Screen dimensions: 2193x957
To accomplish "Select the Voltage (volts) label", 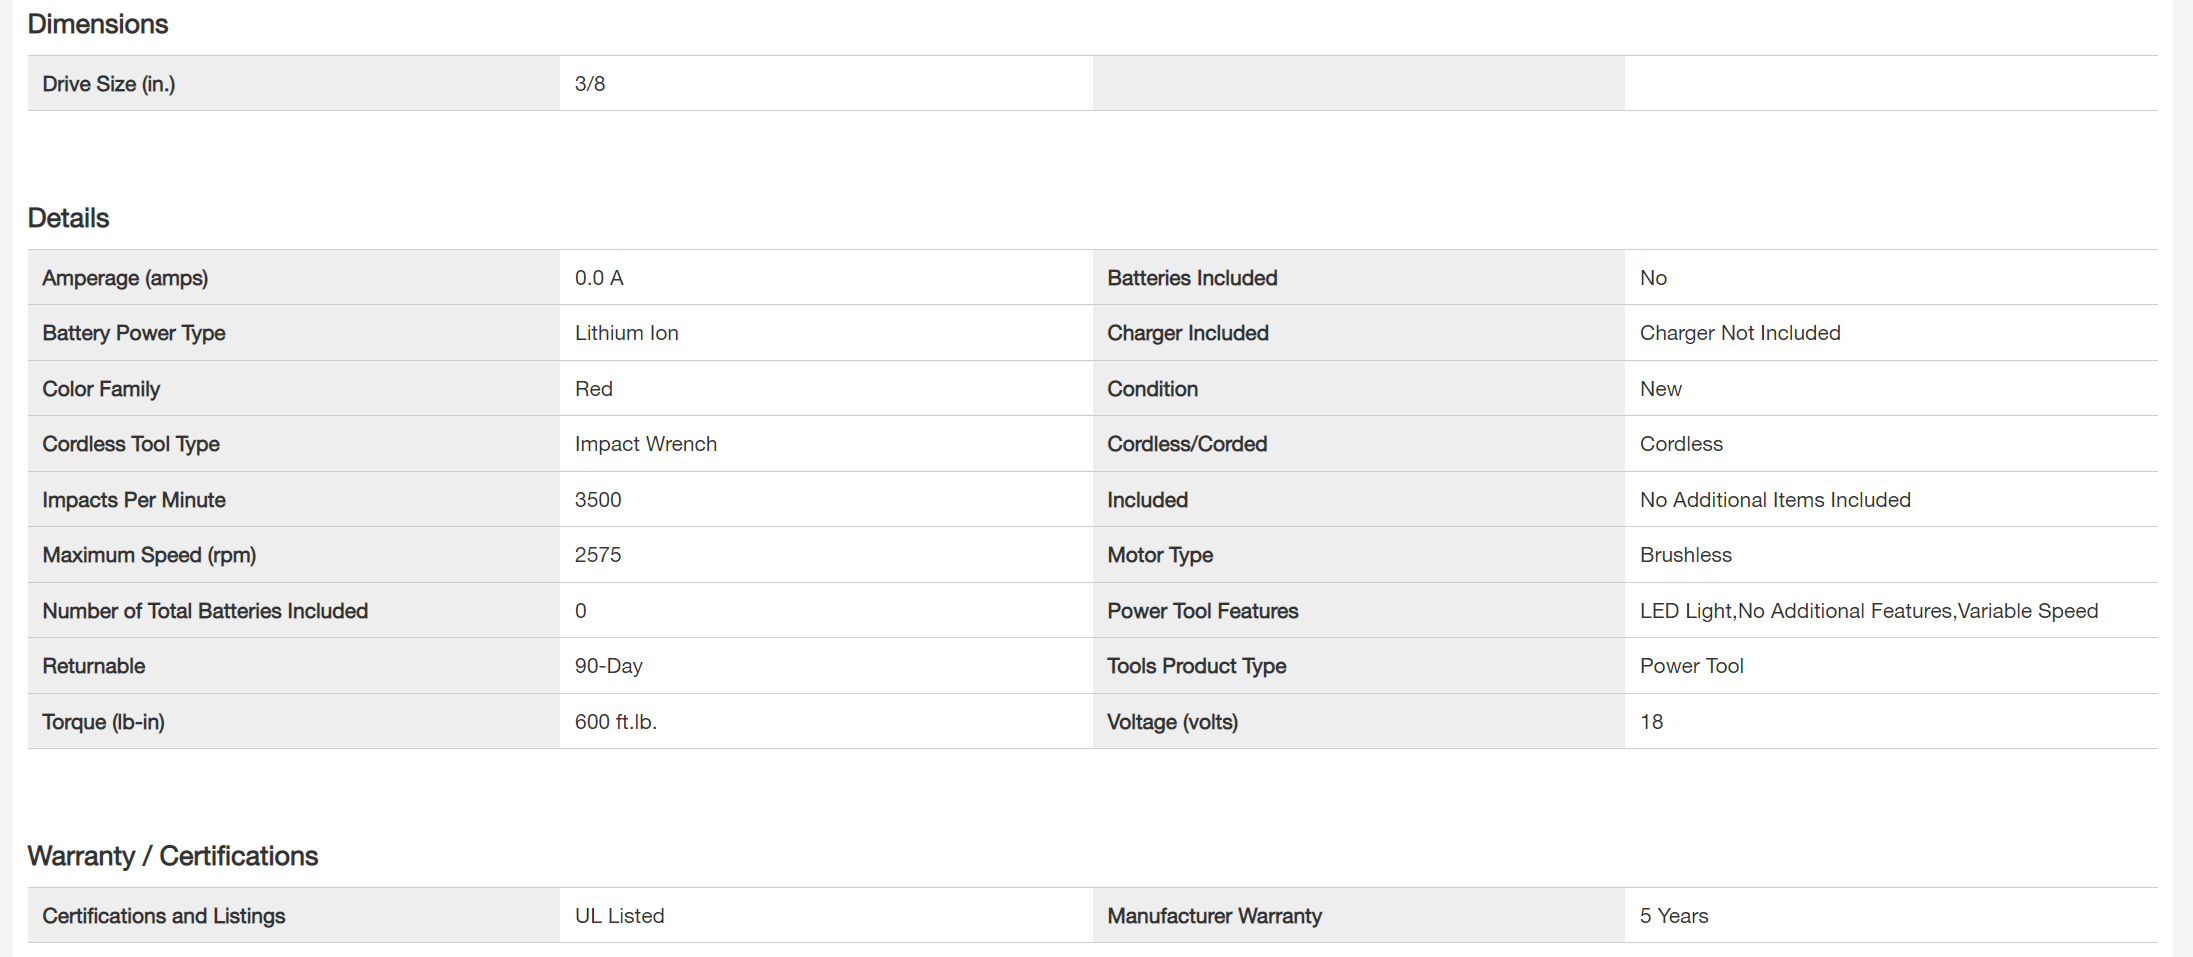I will (1172, 722).
